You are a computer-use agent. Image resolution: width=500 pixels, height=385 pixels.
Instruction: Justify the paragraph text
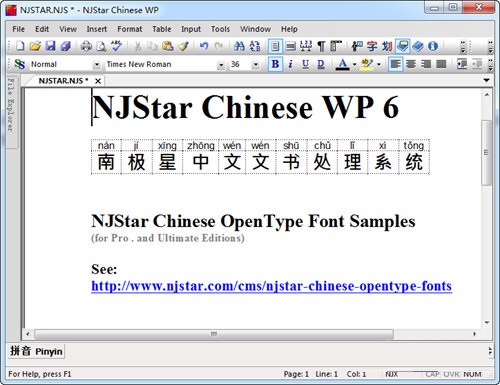[441, 64]
